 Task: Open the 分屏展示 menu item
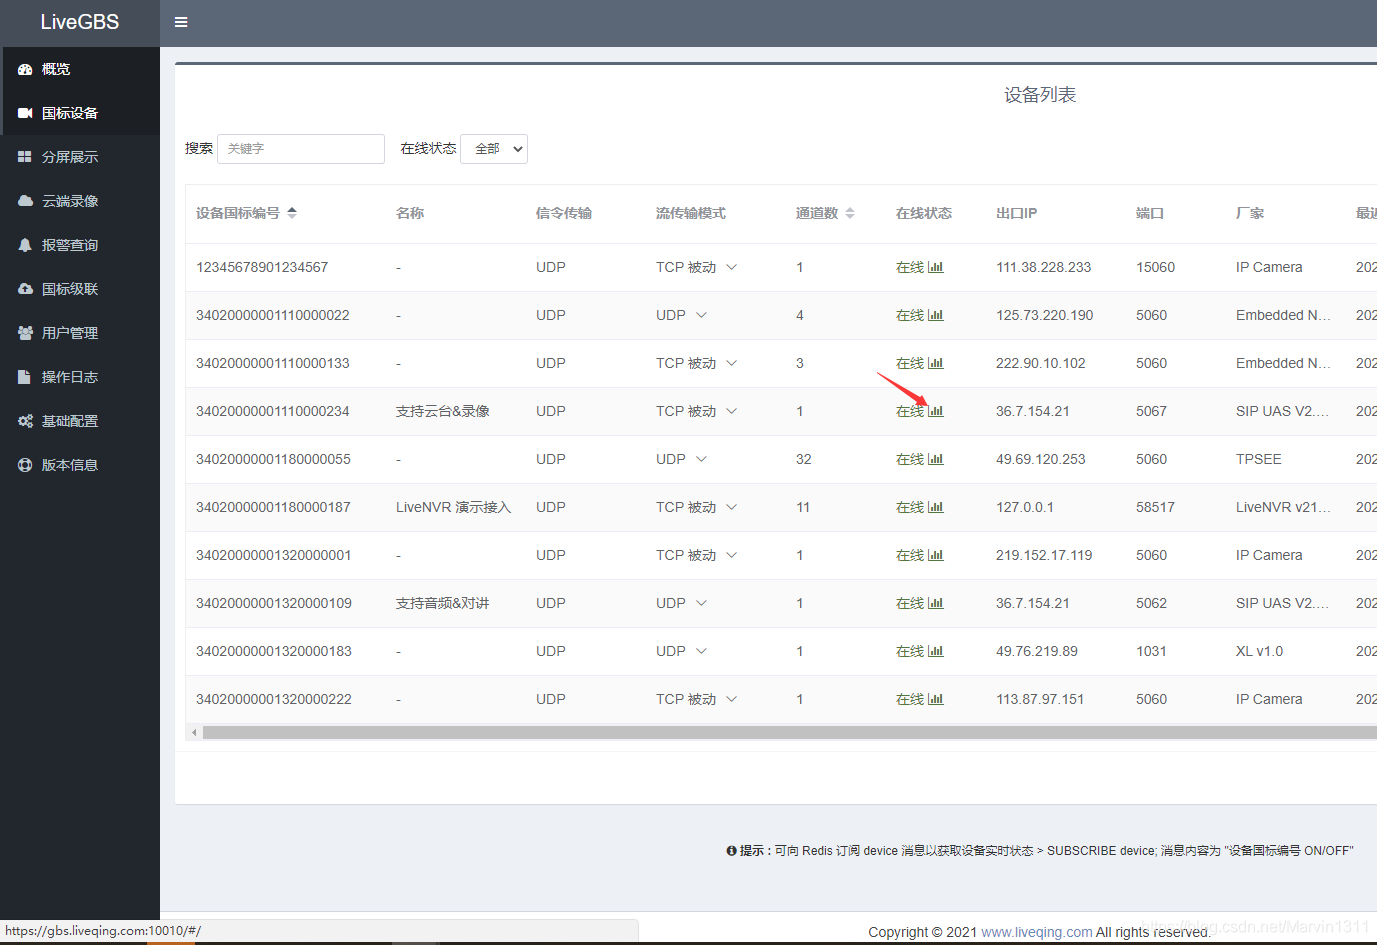pyautogui.click(x=80, y=157)
